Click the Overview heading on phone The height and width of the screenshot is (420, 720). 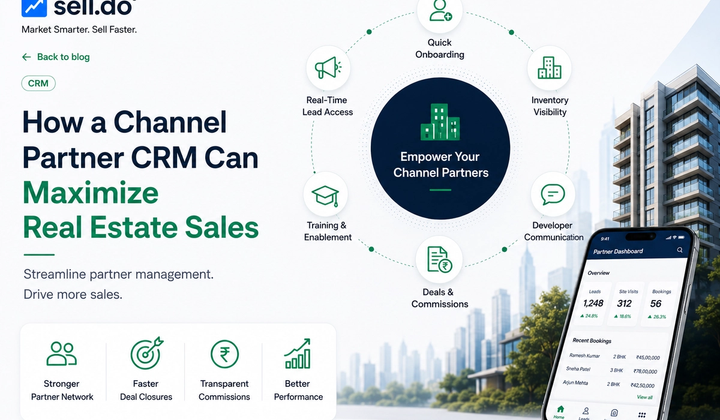click(598, 273)
